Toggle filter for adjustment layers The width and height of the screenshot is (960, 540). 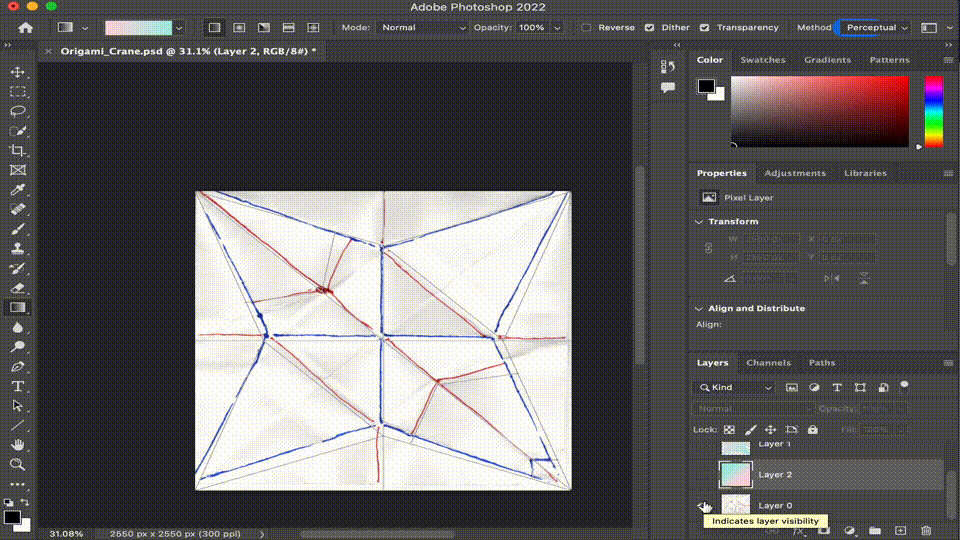tap(814, 388)
